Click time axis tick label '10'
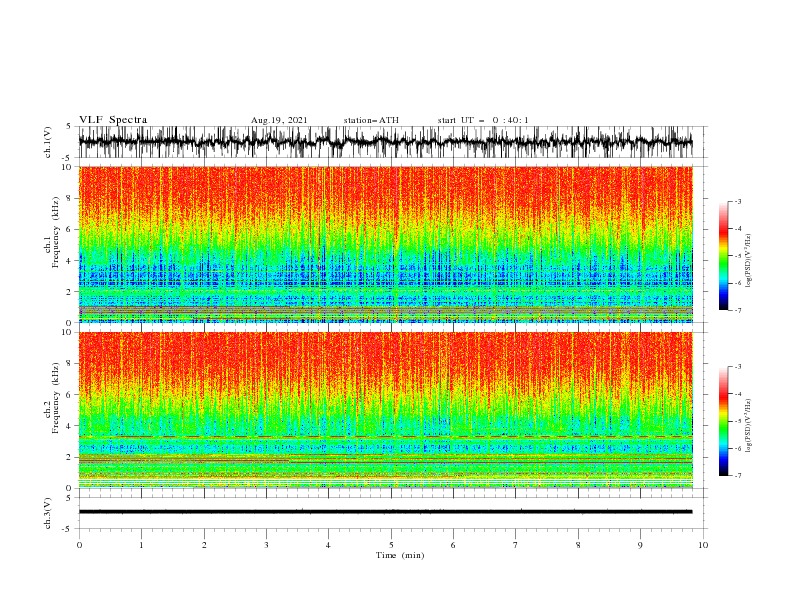The height and width of the screenshot is (612, 792). point(703,545)
